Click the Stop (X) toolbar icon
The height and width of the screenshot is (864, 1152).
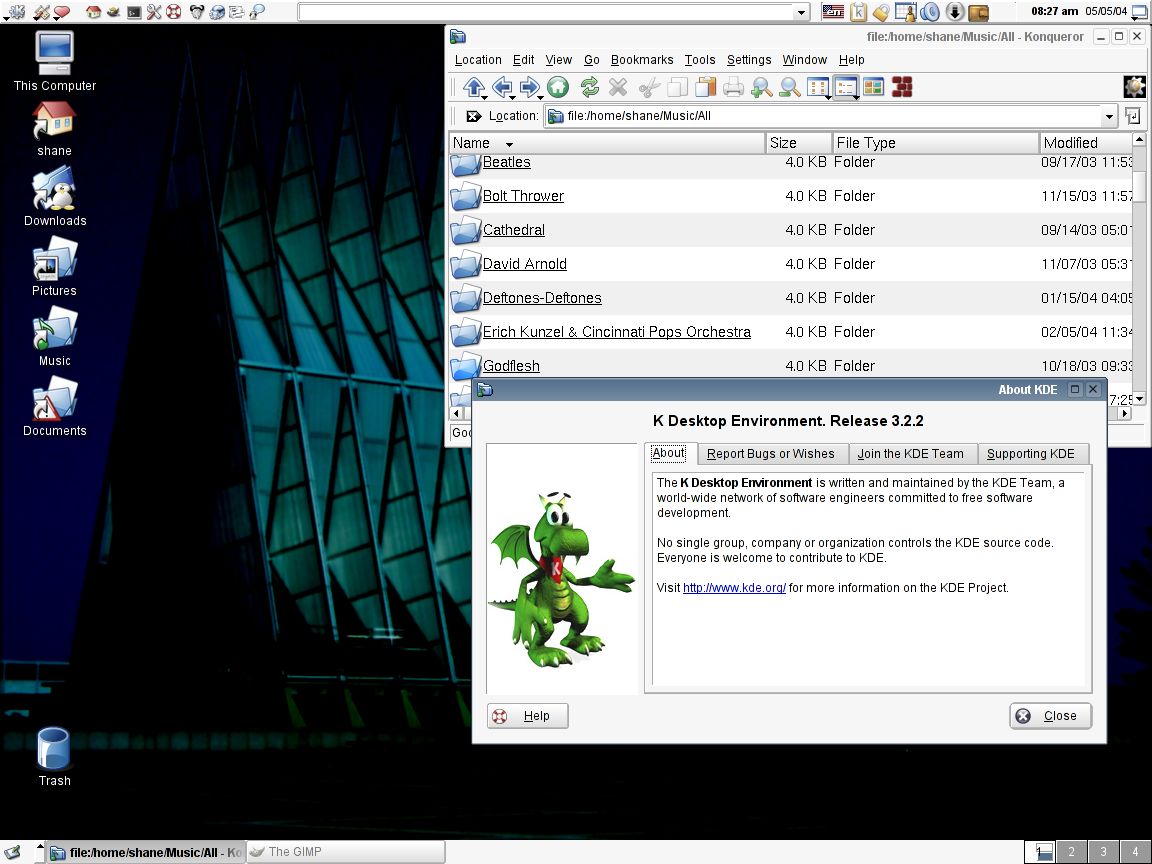[x=618, y=87]
